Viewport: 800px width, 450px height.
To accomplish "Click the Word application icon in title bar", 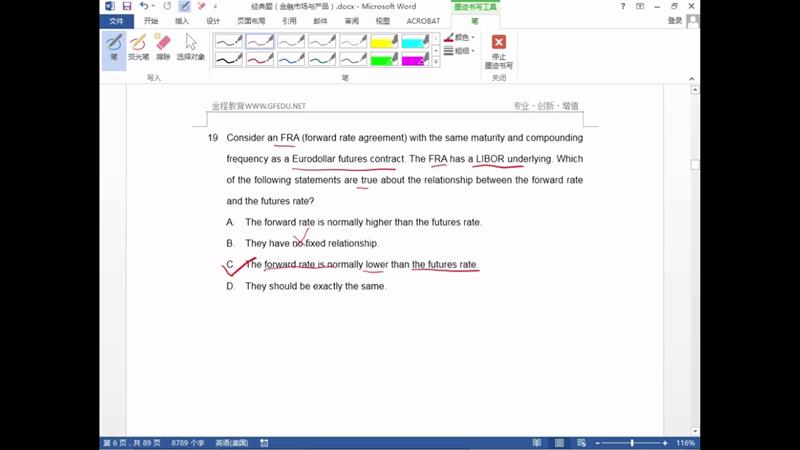I will pos(110,6).
